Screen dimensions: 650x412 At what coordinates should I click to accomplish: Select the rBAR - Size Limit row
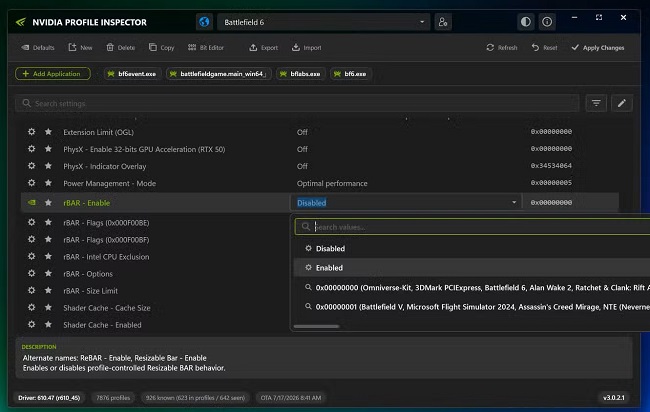pyautogui.click(x=155, y=291)
